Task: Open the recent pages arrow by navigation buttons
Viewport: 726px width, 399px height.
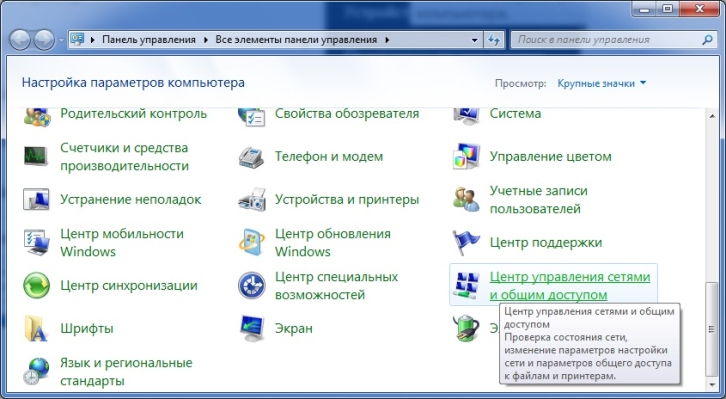Action: 61,41
